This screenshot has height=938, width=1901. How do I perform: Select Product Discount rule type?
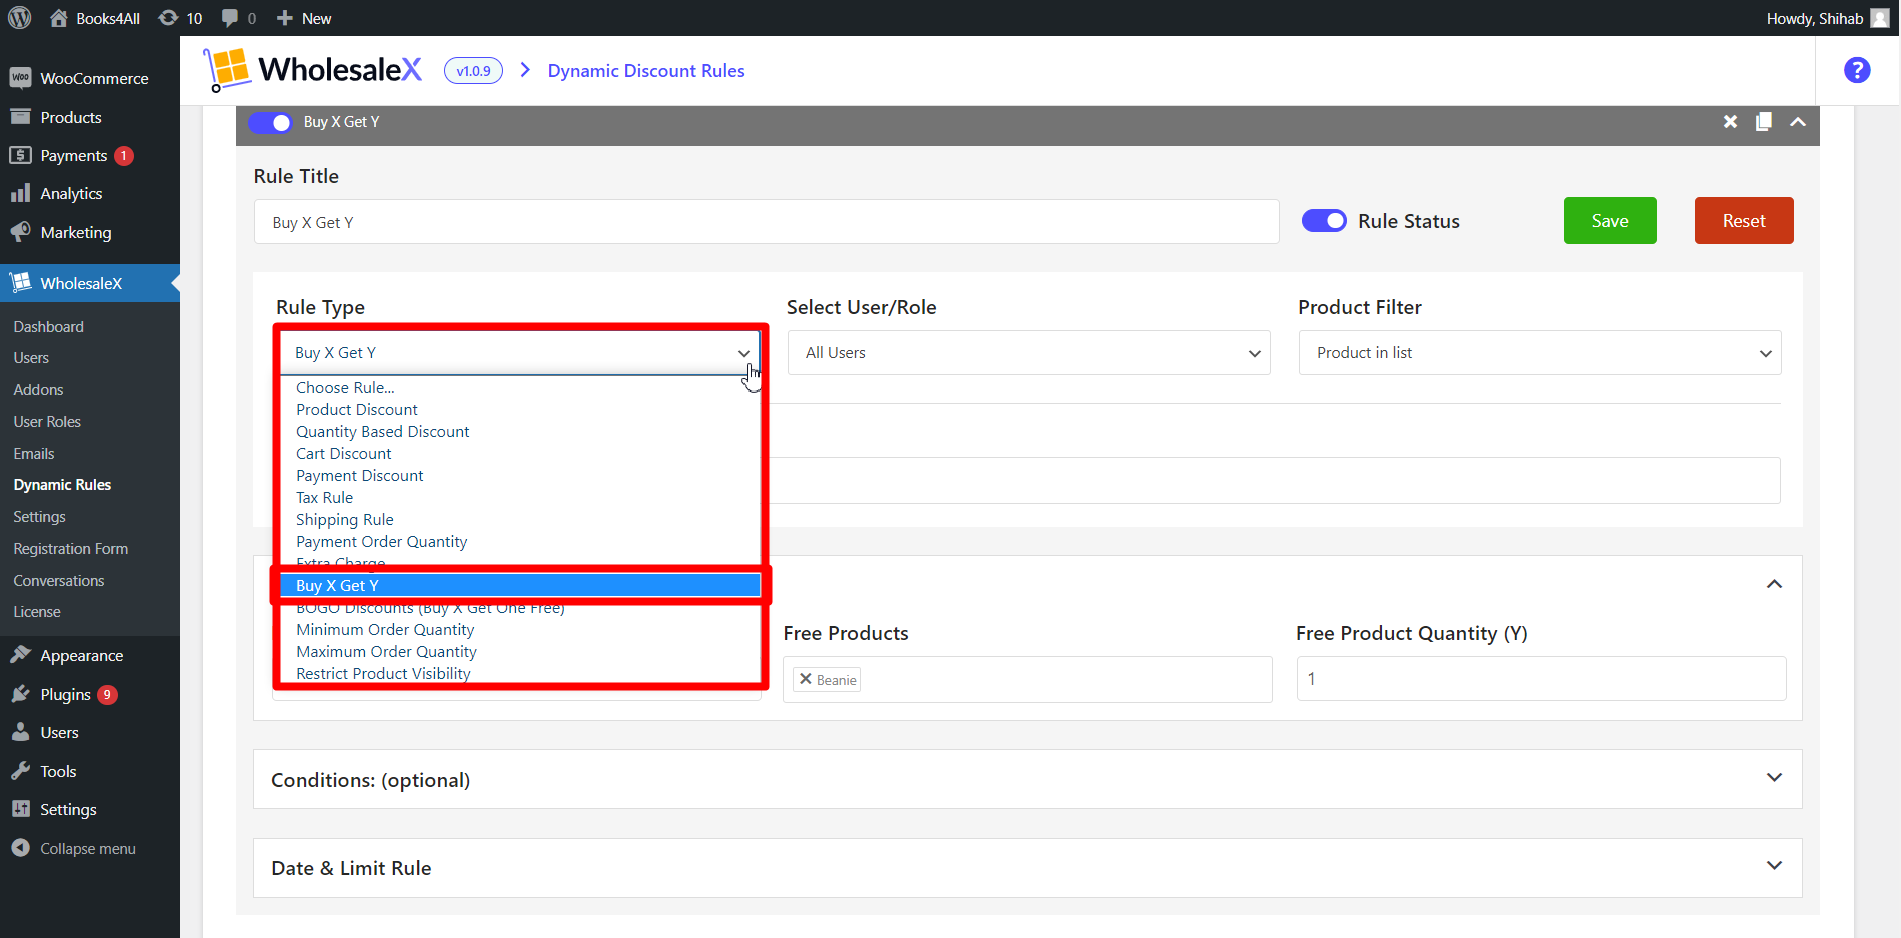[357, 409]
